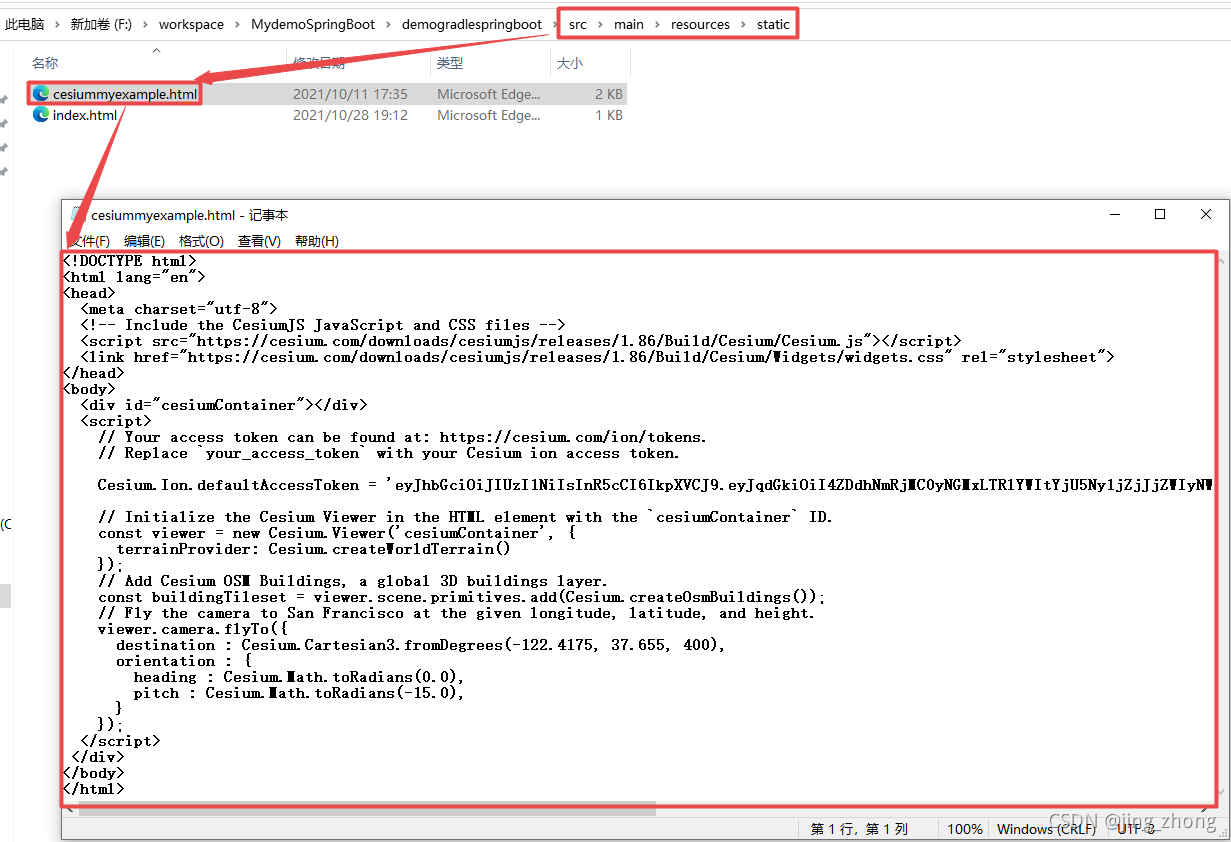1231x842 pixels.
Task: Expand the chevron after 此电脑 in address bar
Action: (x=57, y=24)
